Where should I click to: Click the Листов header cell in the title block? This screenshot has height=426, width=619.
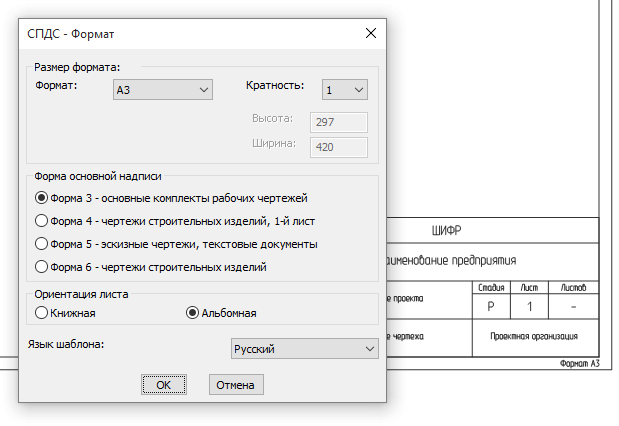(x=574, y=287)
